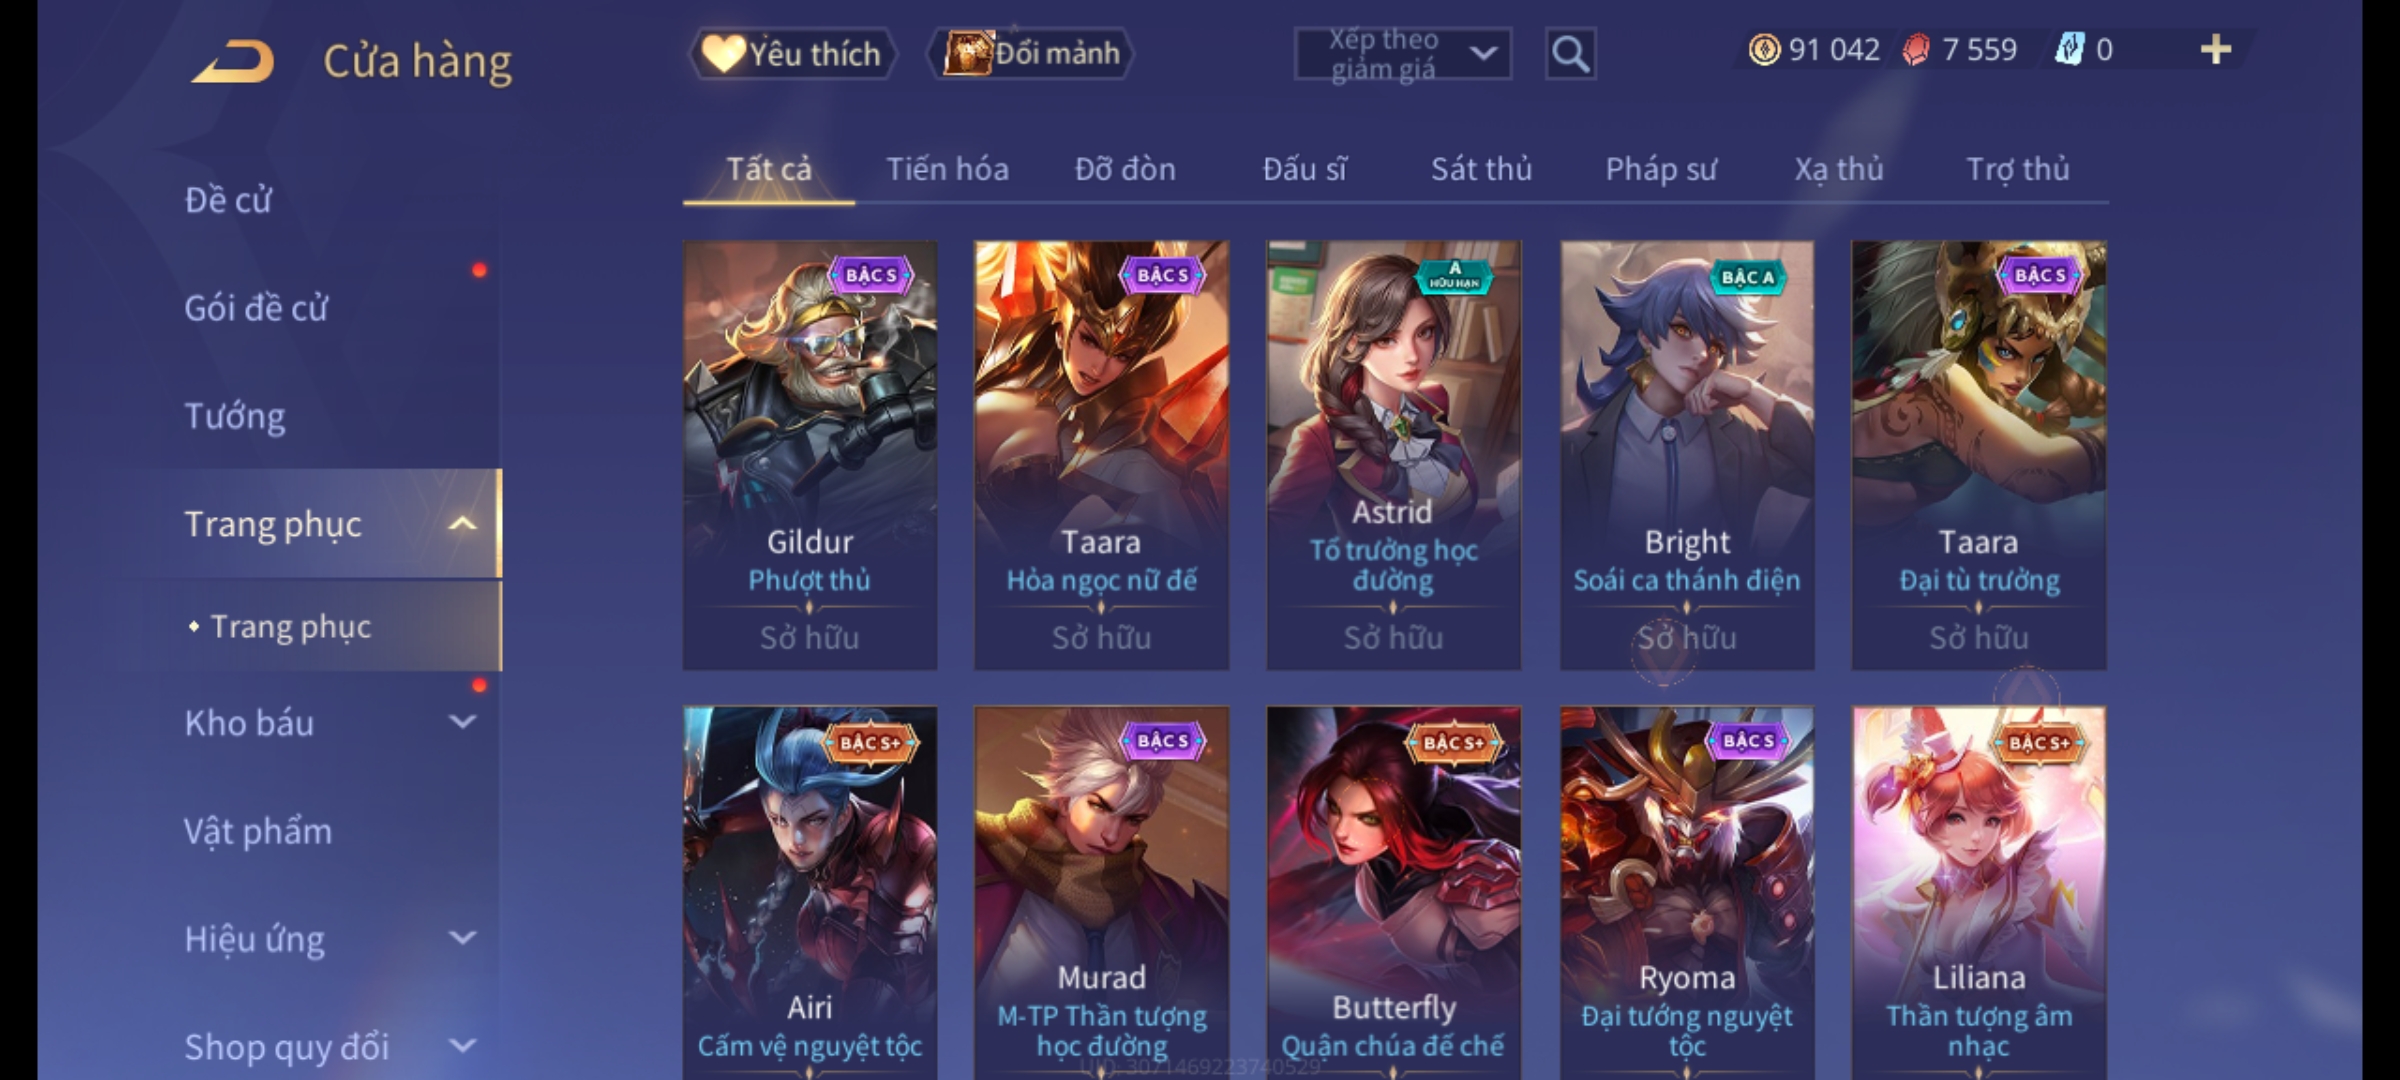Tap the back arrow icon
The width and height of the screenshot is (2400, 1080).
(x=233, y=61)
